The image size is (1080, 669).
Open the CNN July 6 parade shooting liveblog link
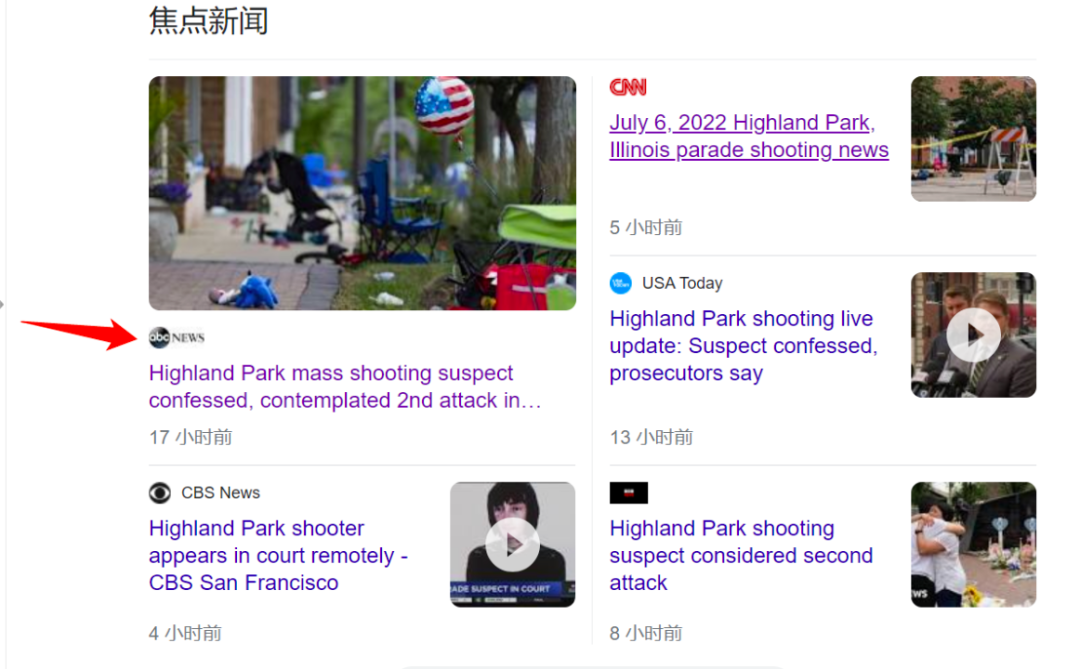point(749,136)
